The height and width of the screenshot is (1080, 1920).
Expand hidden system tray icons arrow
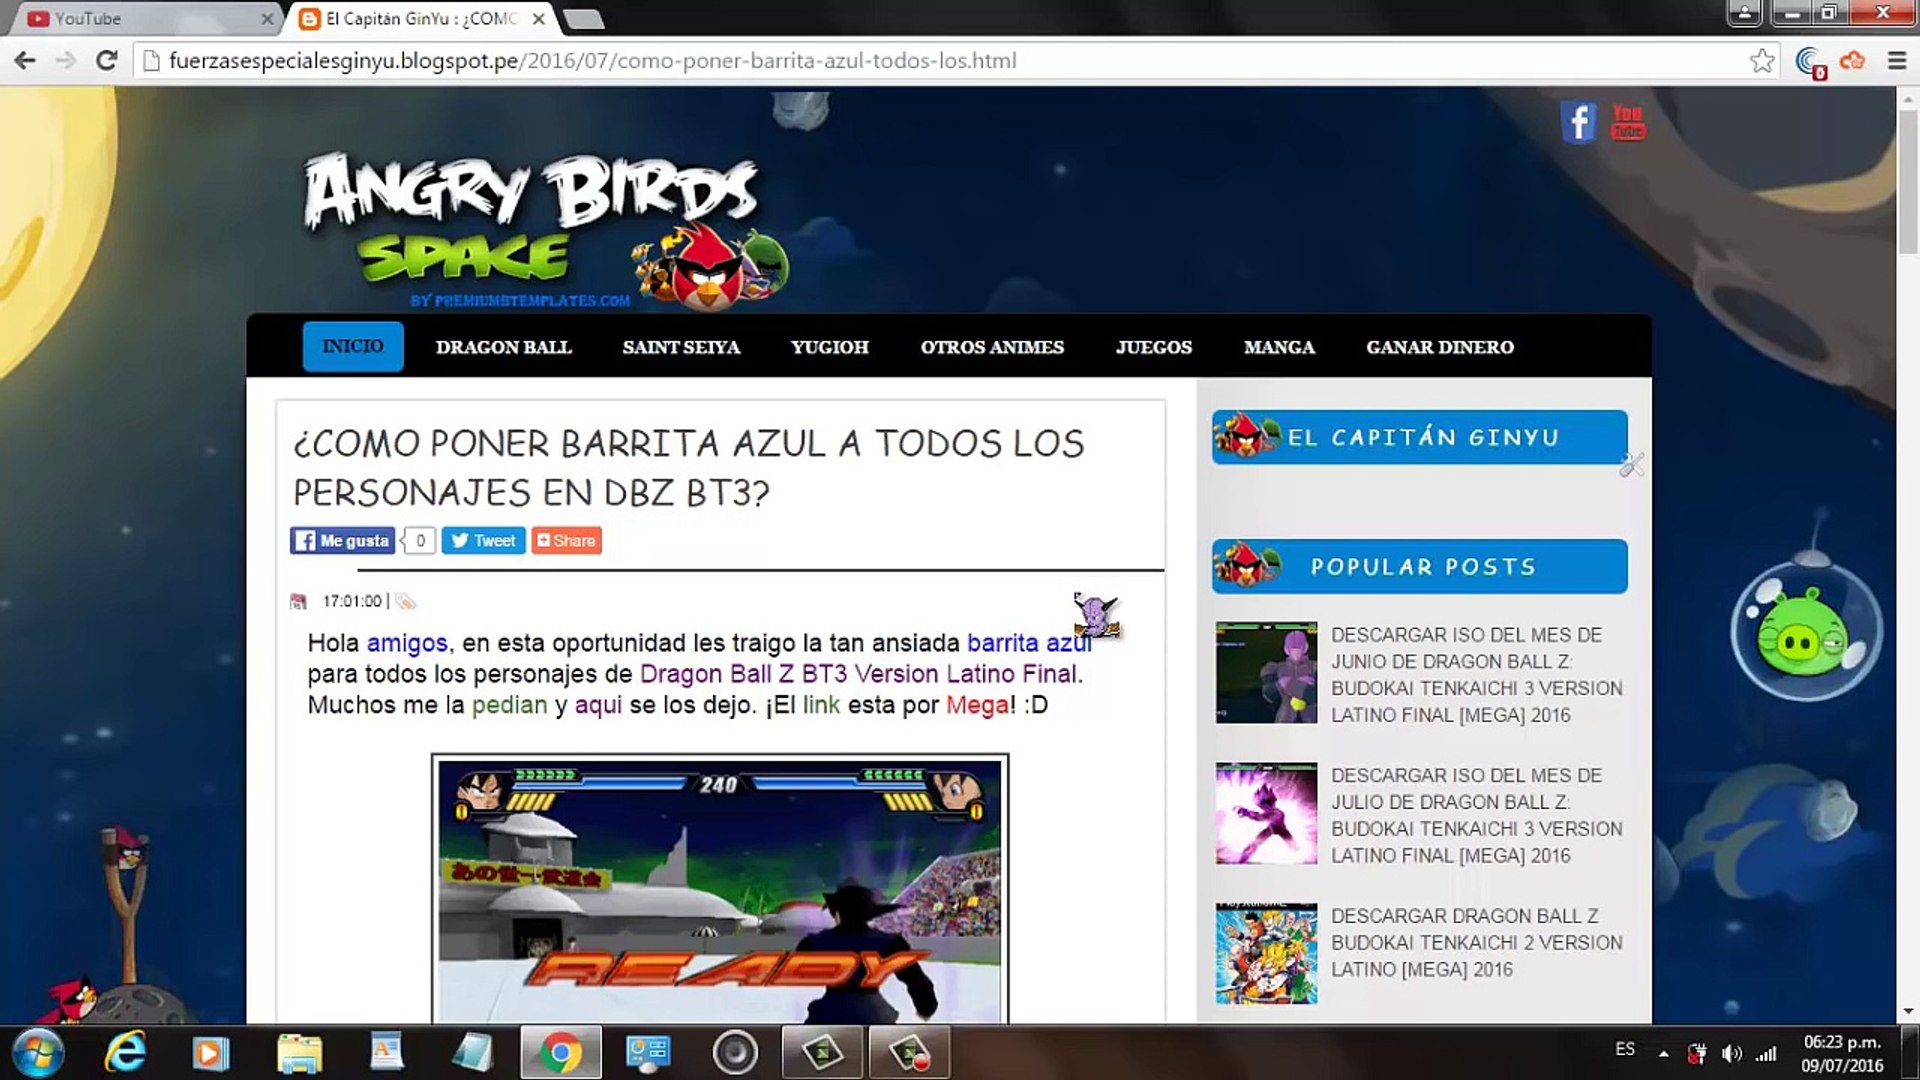pos(1664,1053)
